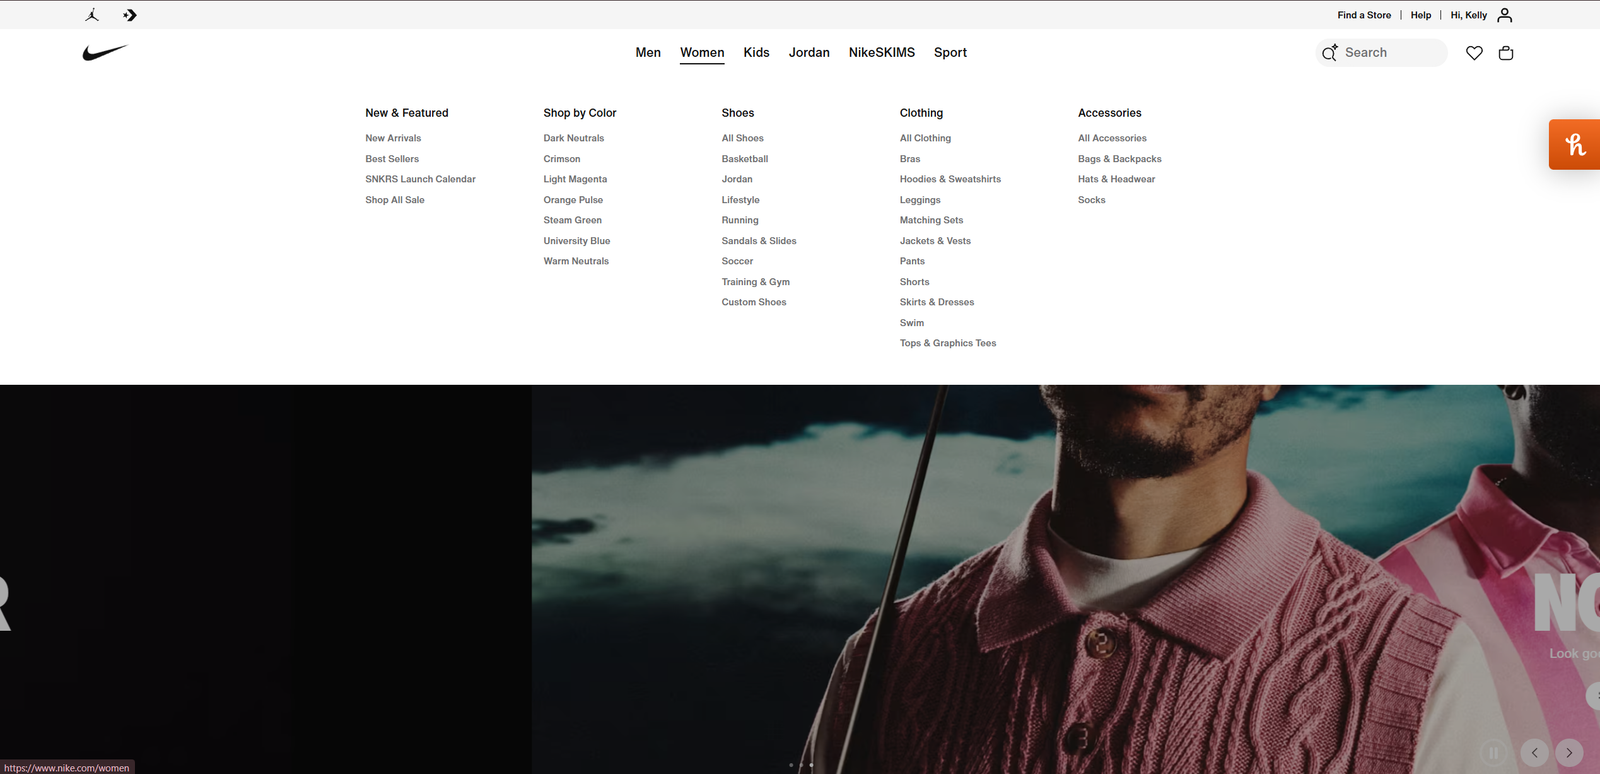Open the SNKRS Launch Calendar link
Viewport: 1600px width, 774px height.
[420, 180]
